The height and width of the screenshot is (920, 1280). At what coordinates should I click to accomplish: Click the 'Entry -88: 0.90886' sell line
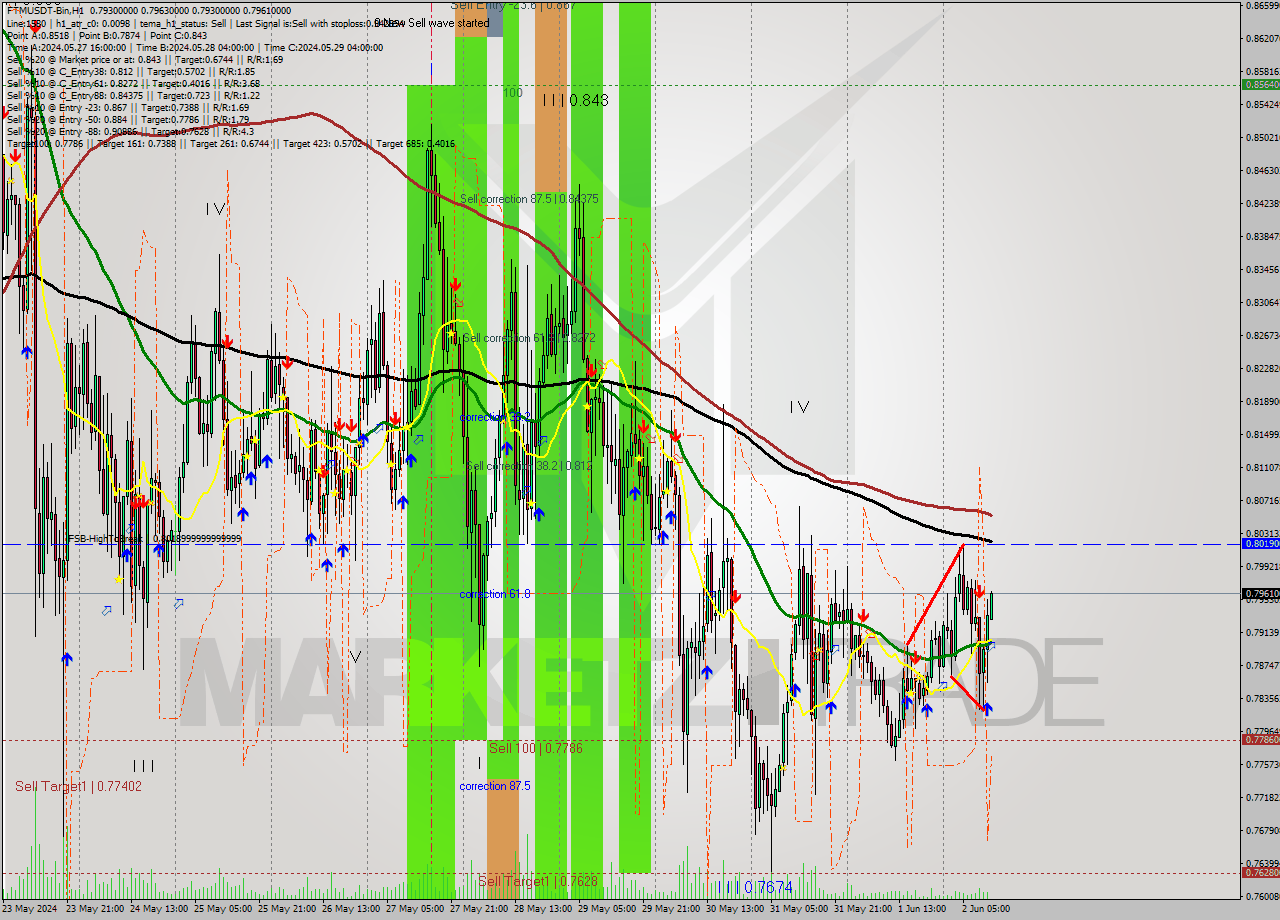coord(130,132)
